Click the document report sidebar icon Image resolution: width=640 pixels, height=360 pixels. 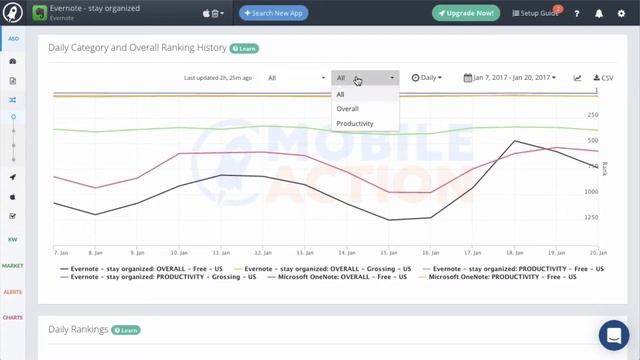click(x=13, y=81)
